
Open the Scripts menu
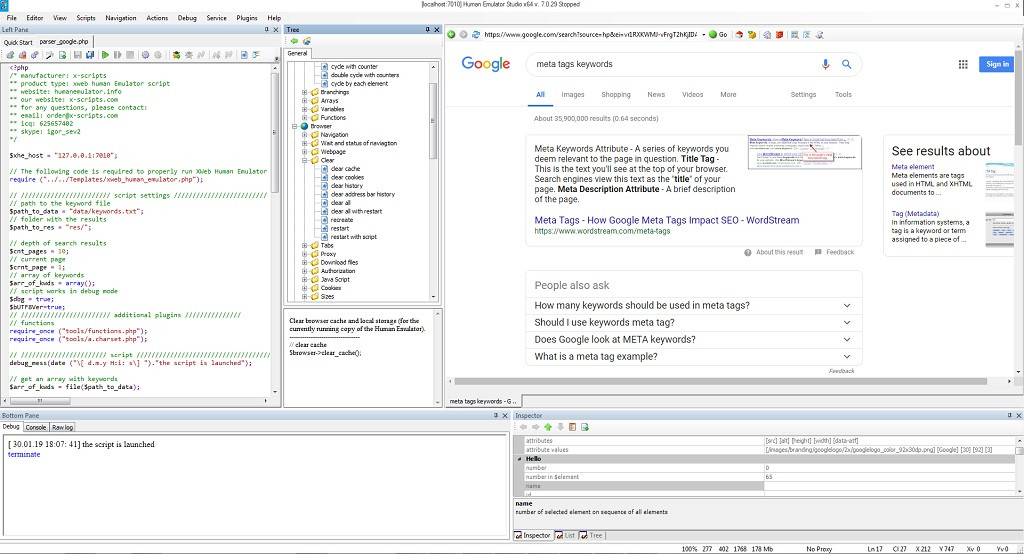86,18
